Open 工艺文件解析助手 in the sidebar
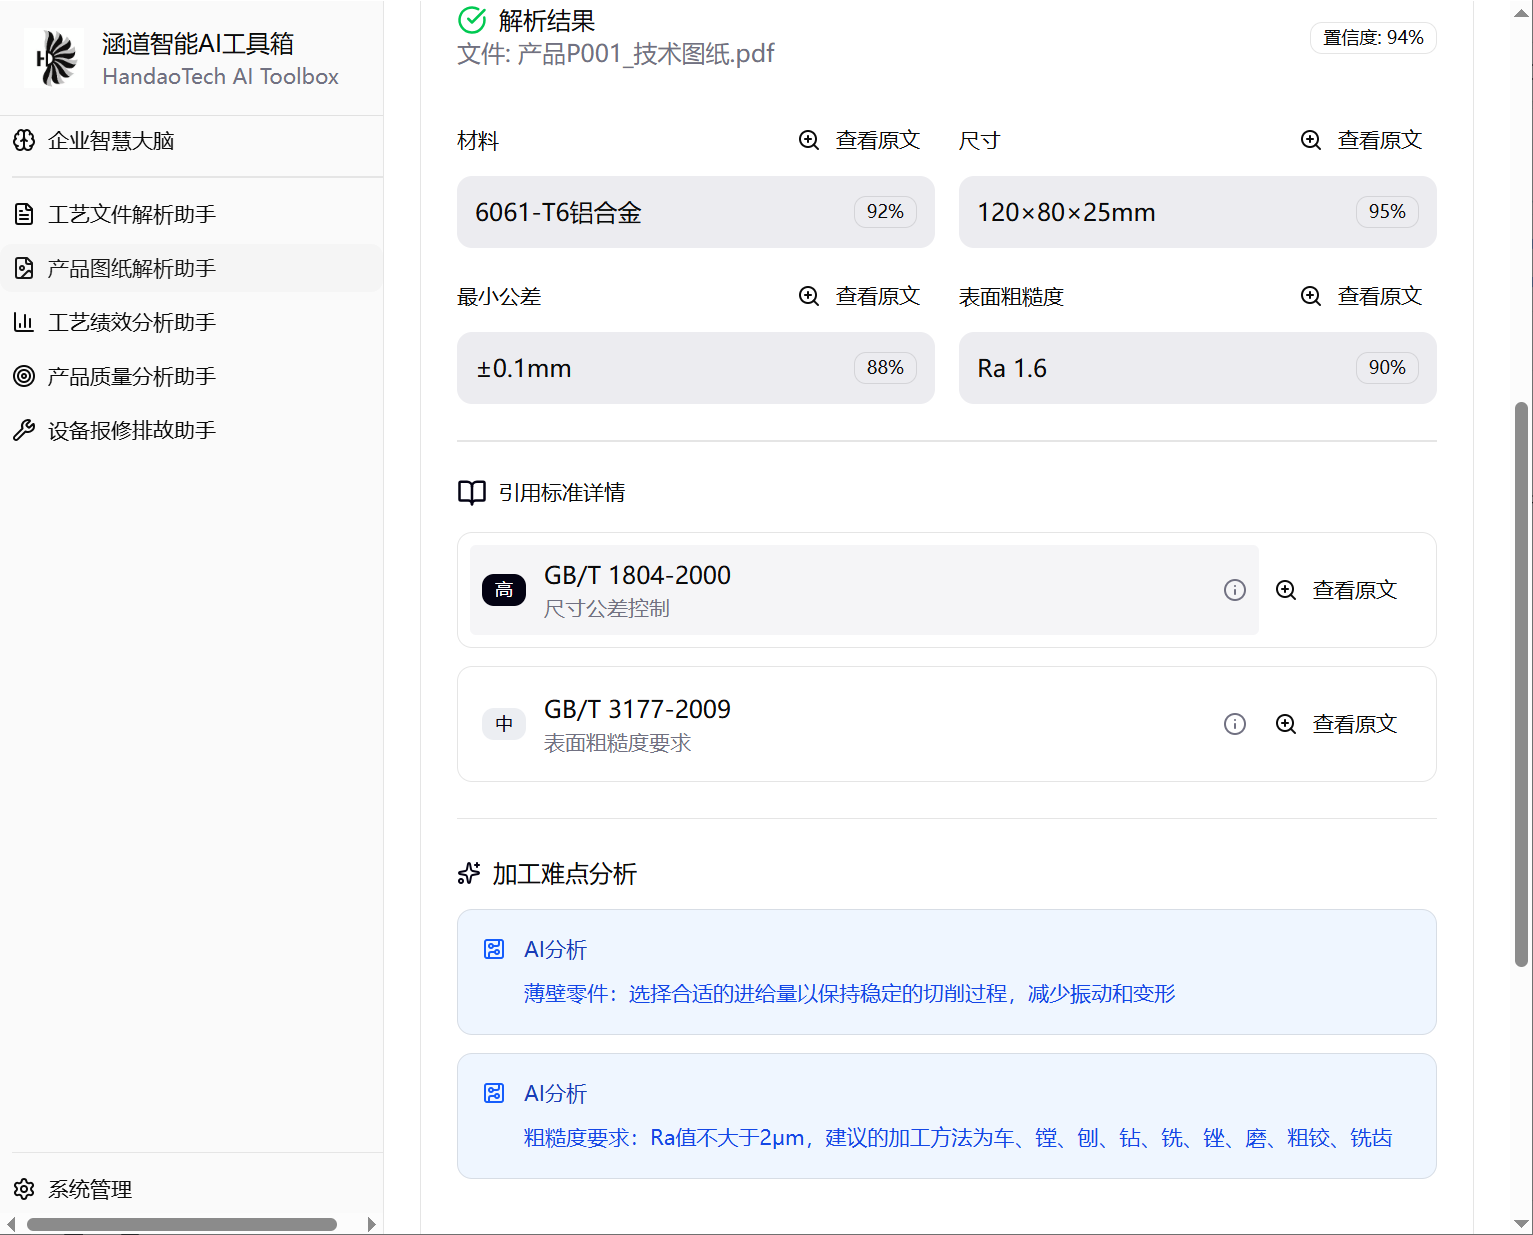 [131, 214]
